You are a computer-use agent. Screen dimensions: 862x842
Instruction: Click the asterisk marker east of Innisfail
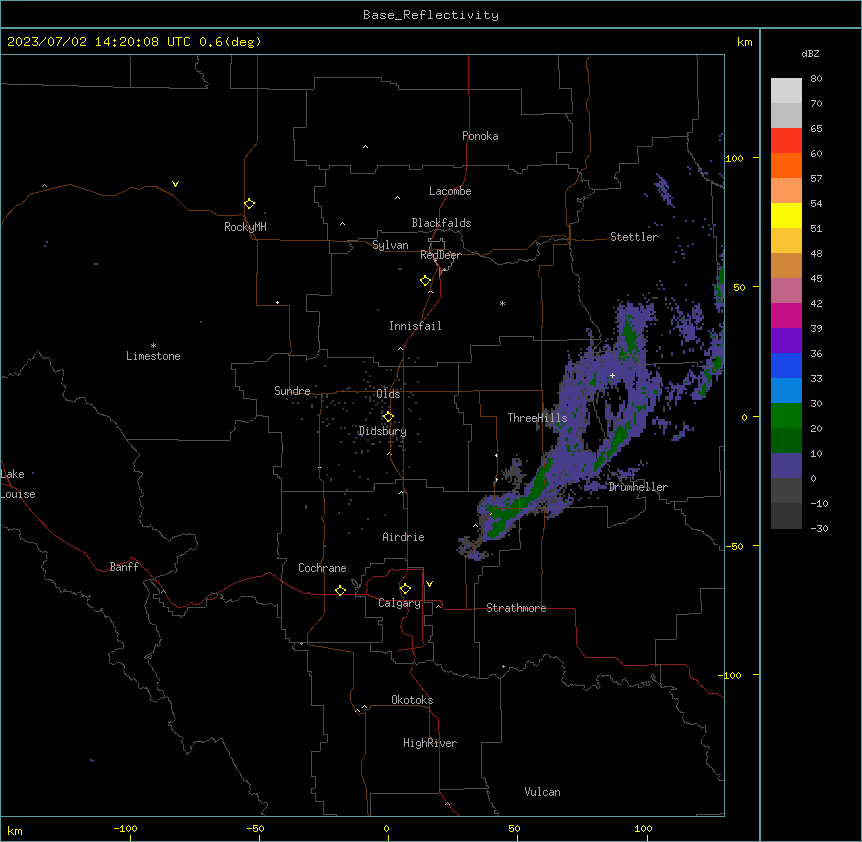coord(502,303)
